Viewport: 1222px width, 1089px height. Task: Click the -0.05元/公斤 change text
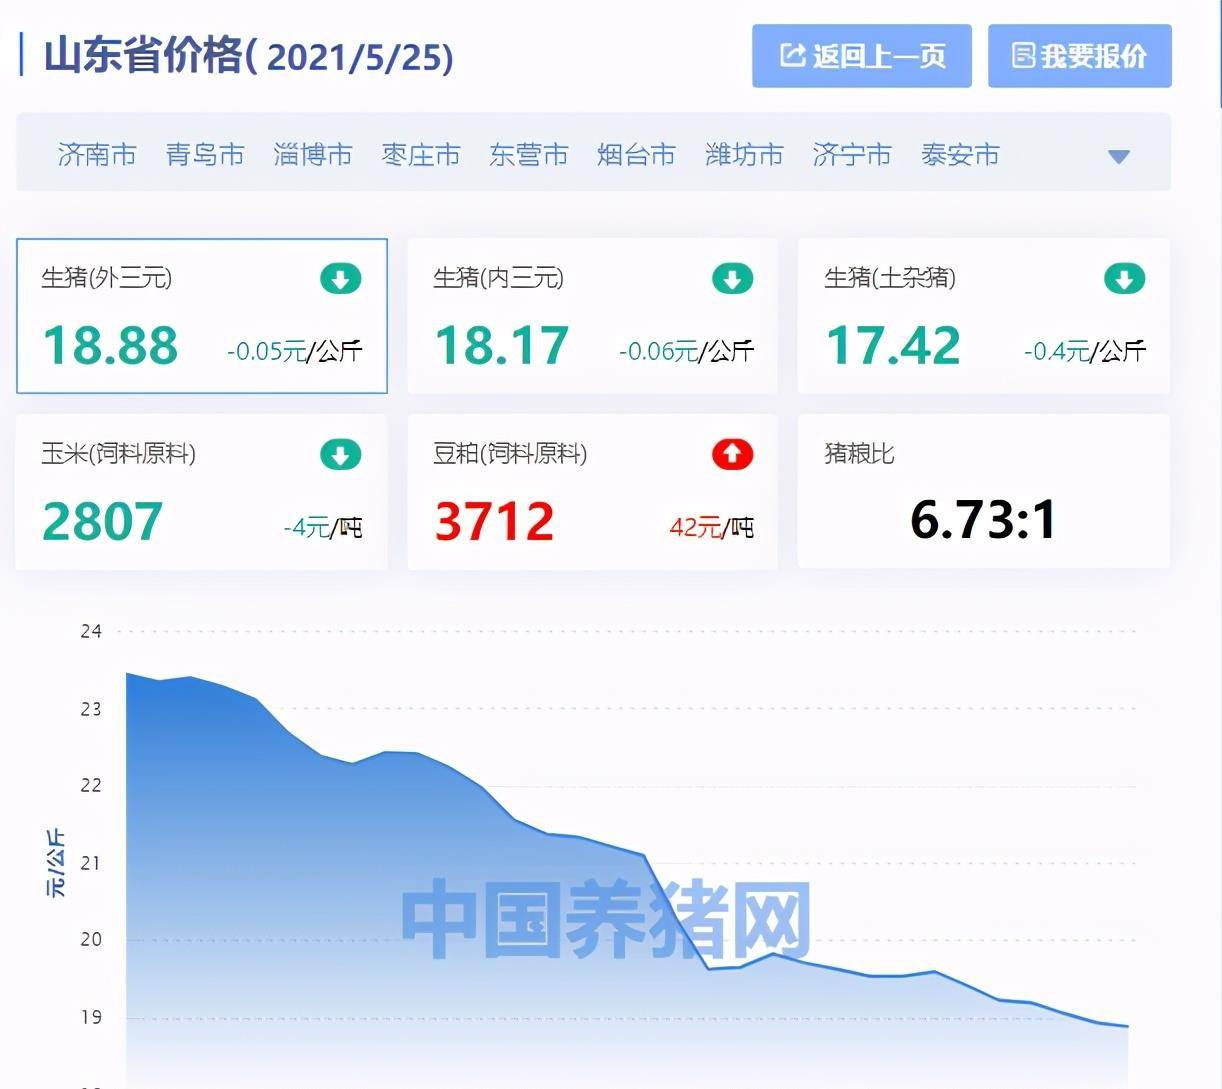coord(294,351)
